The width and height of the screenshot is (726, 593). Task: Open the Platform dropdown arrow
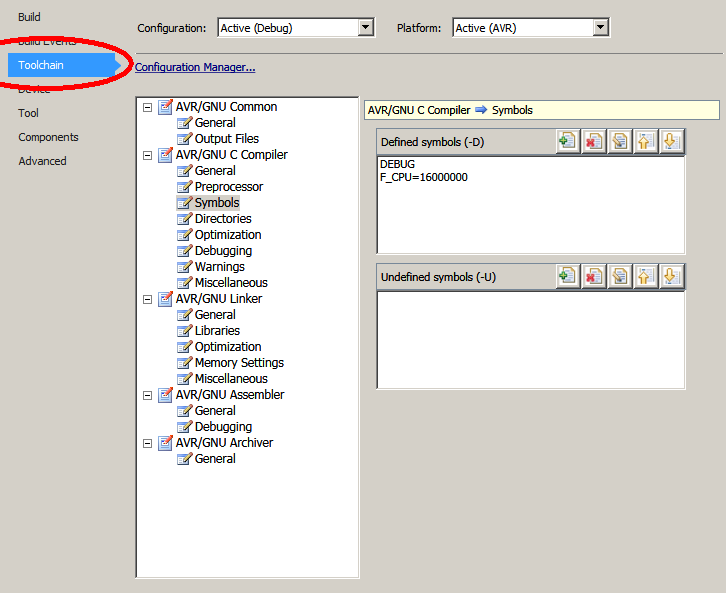pos(600,27)
